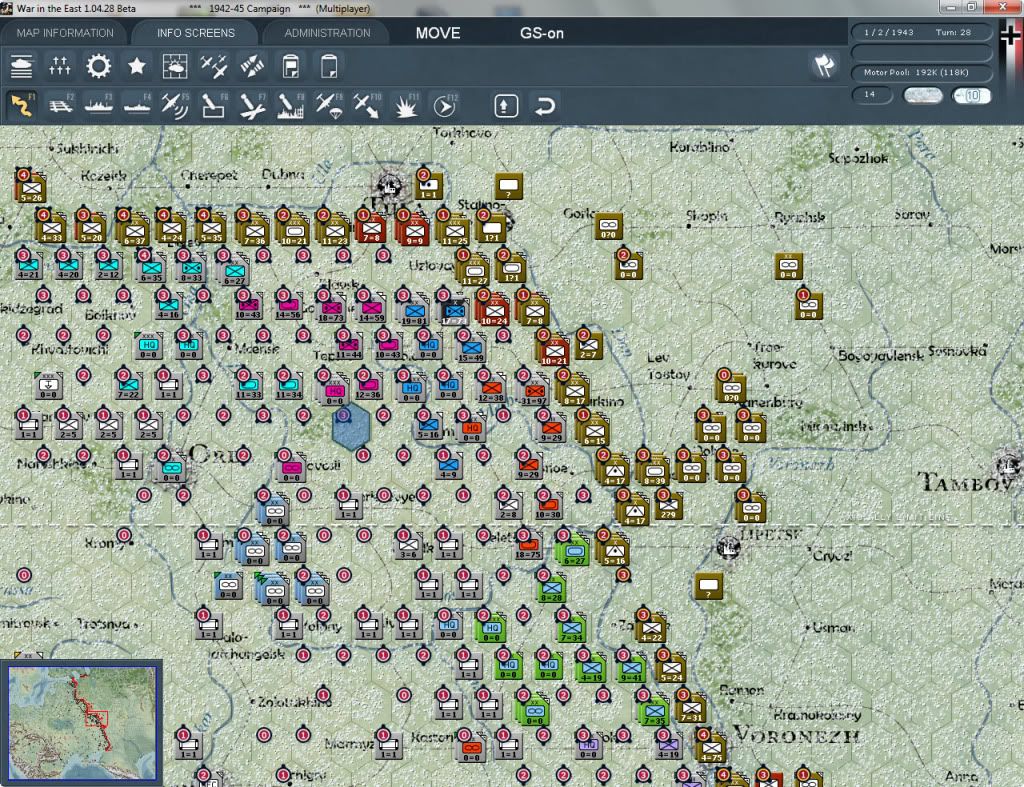
Task: Click the F12 end turn icon
Action: pos(445,105)
